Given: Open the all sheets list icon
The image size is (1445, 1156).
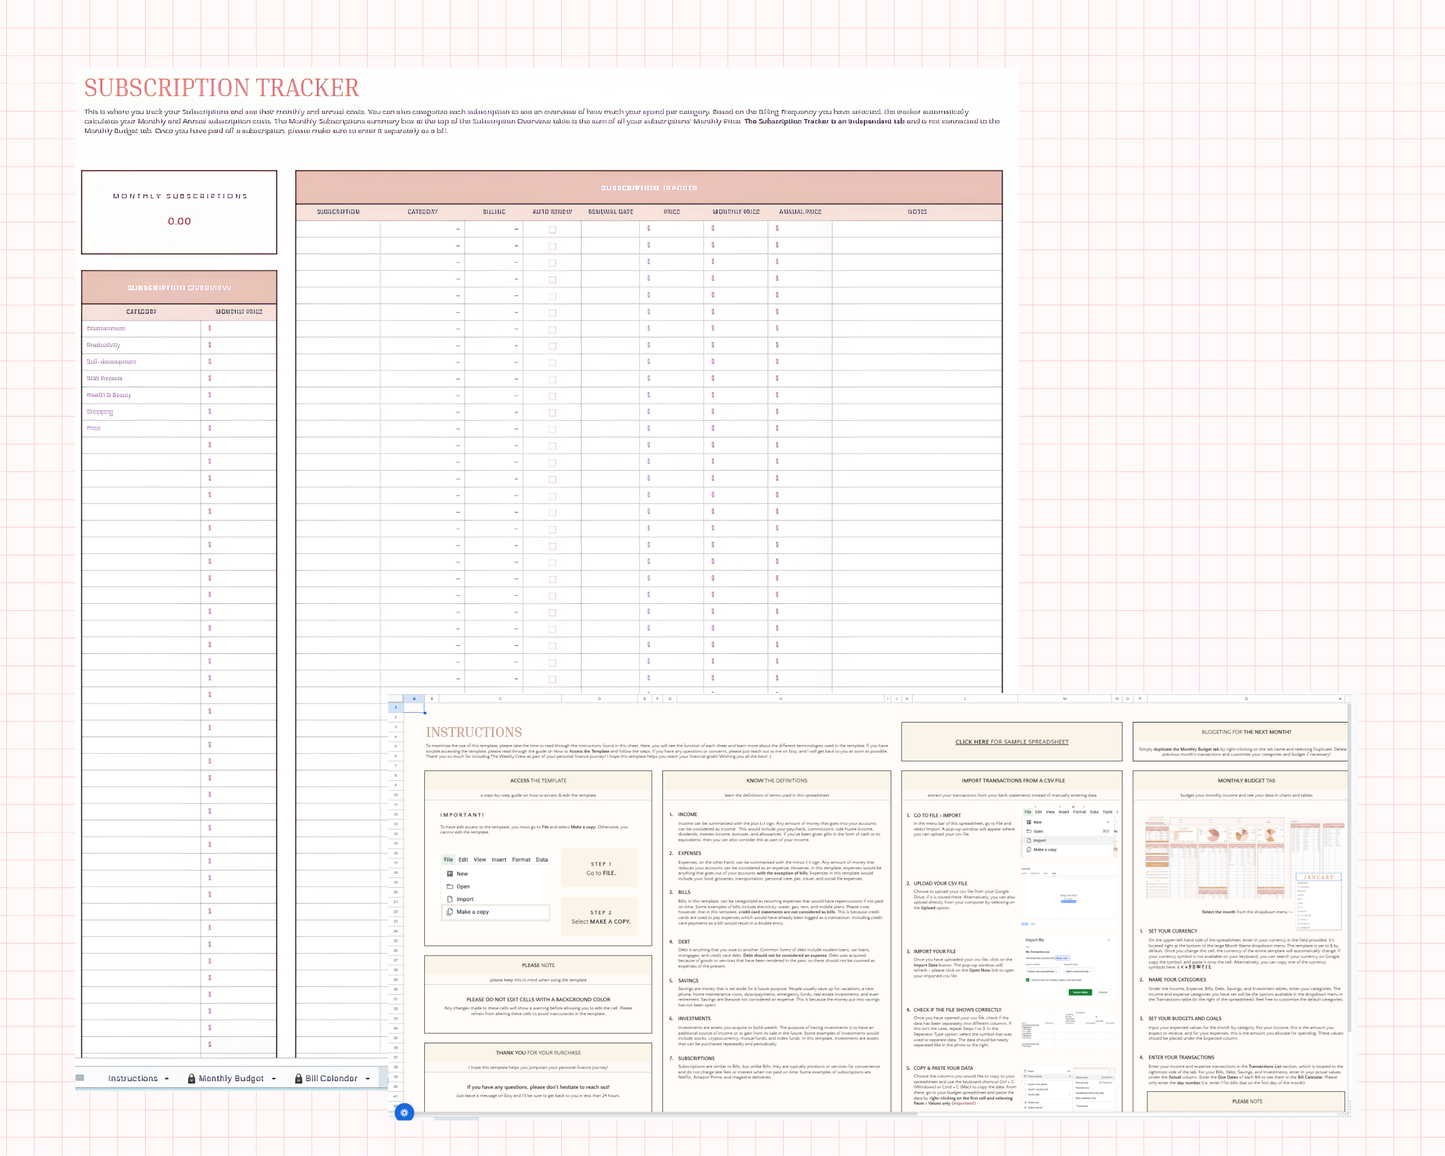Looking at the screenshot, I should [80, 1078].
